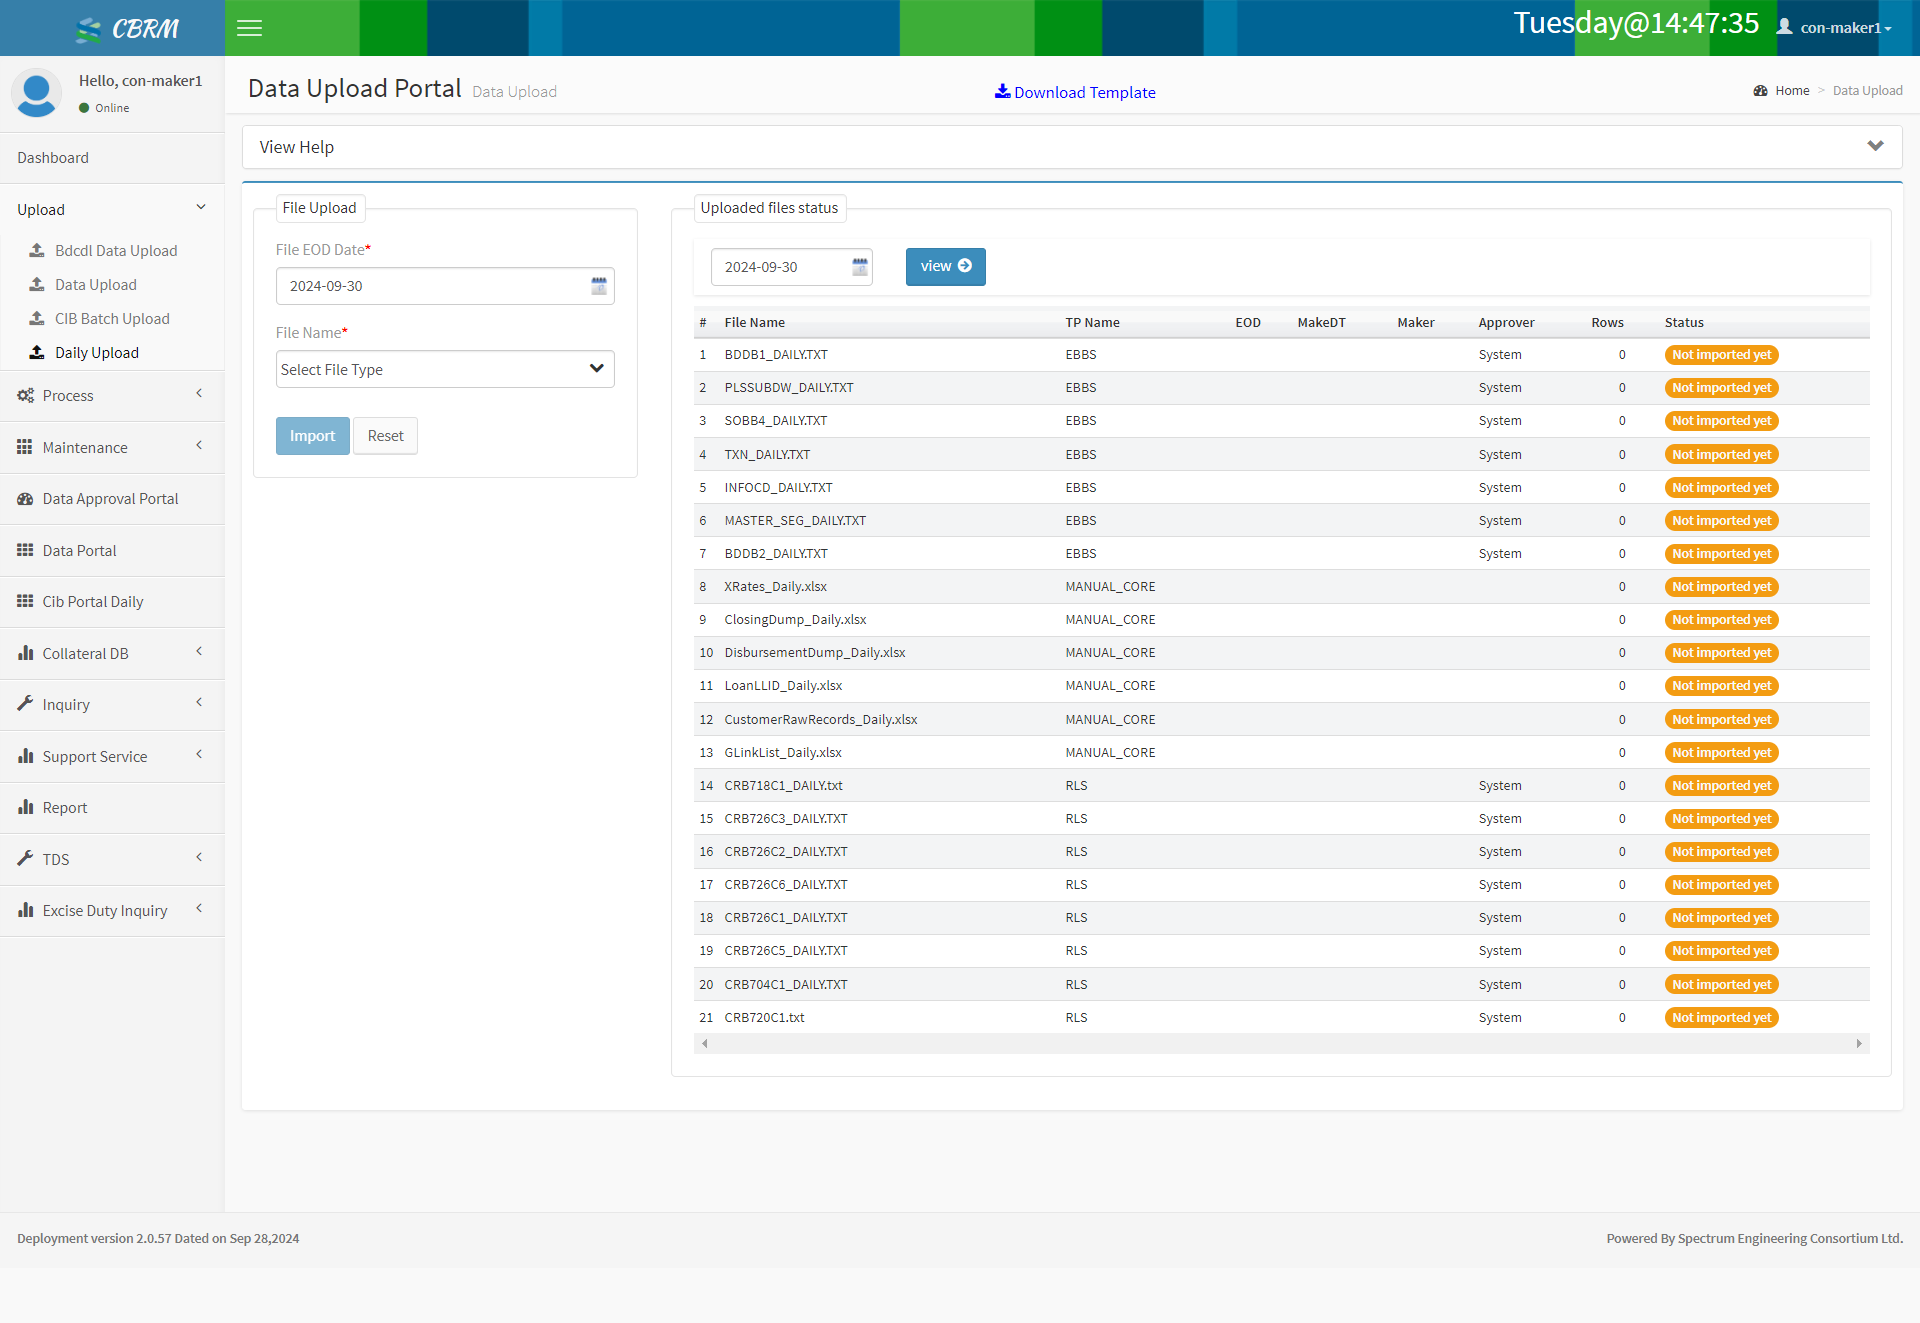Open CIB Batch Upload menu item
Viewport: 1920px width, 1323px height.
112,318
